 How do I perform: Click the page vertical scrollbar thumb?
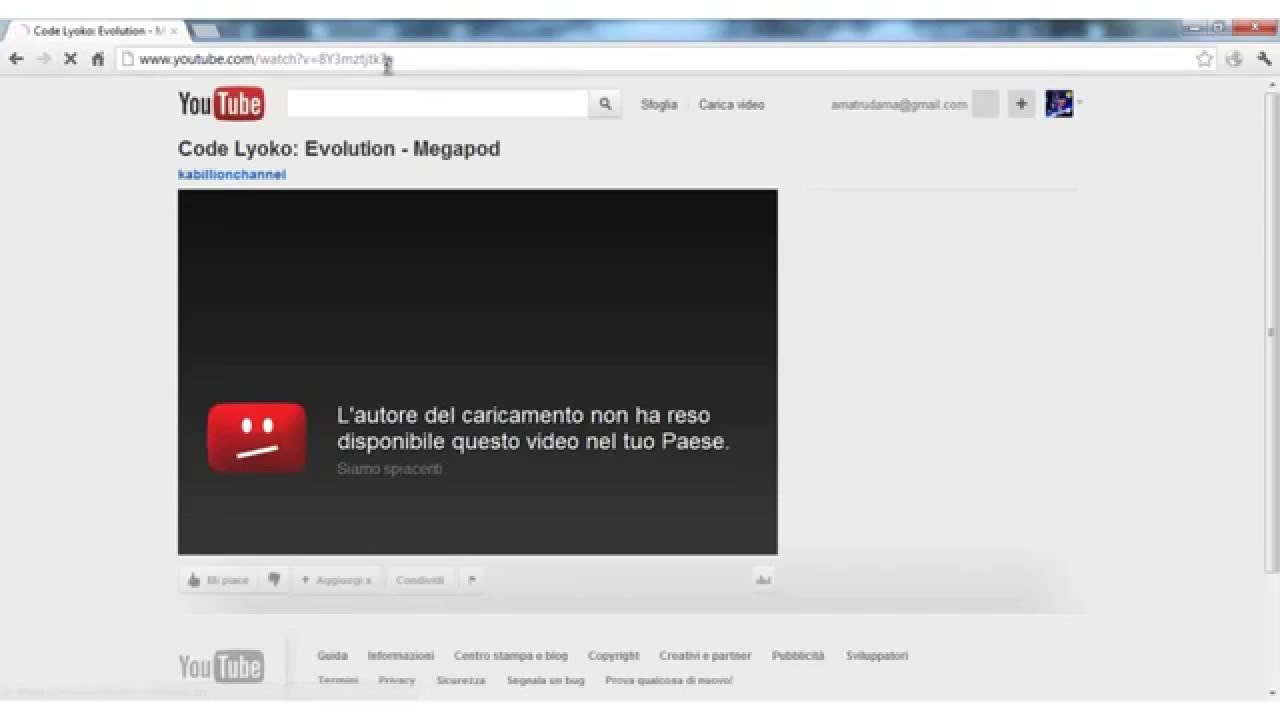[1272, 333]
